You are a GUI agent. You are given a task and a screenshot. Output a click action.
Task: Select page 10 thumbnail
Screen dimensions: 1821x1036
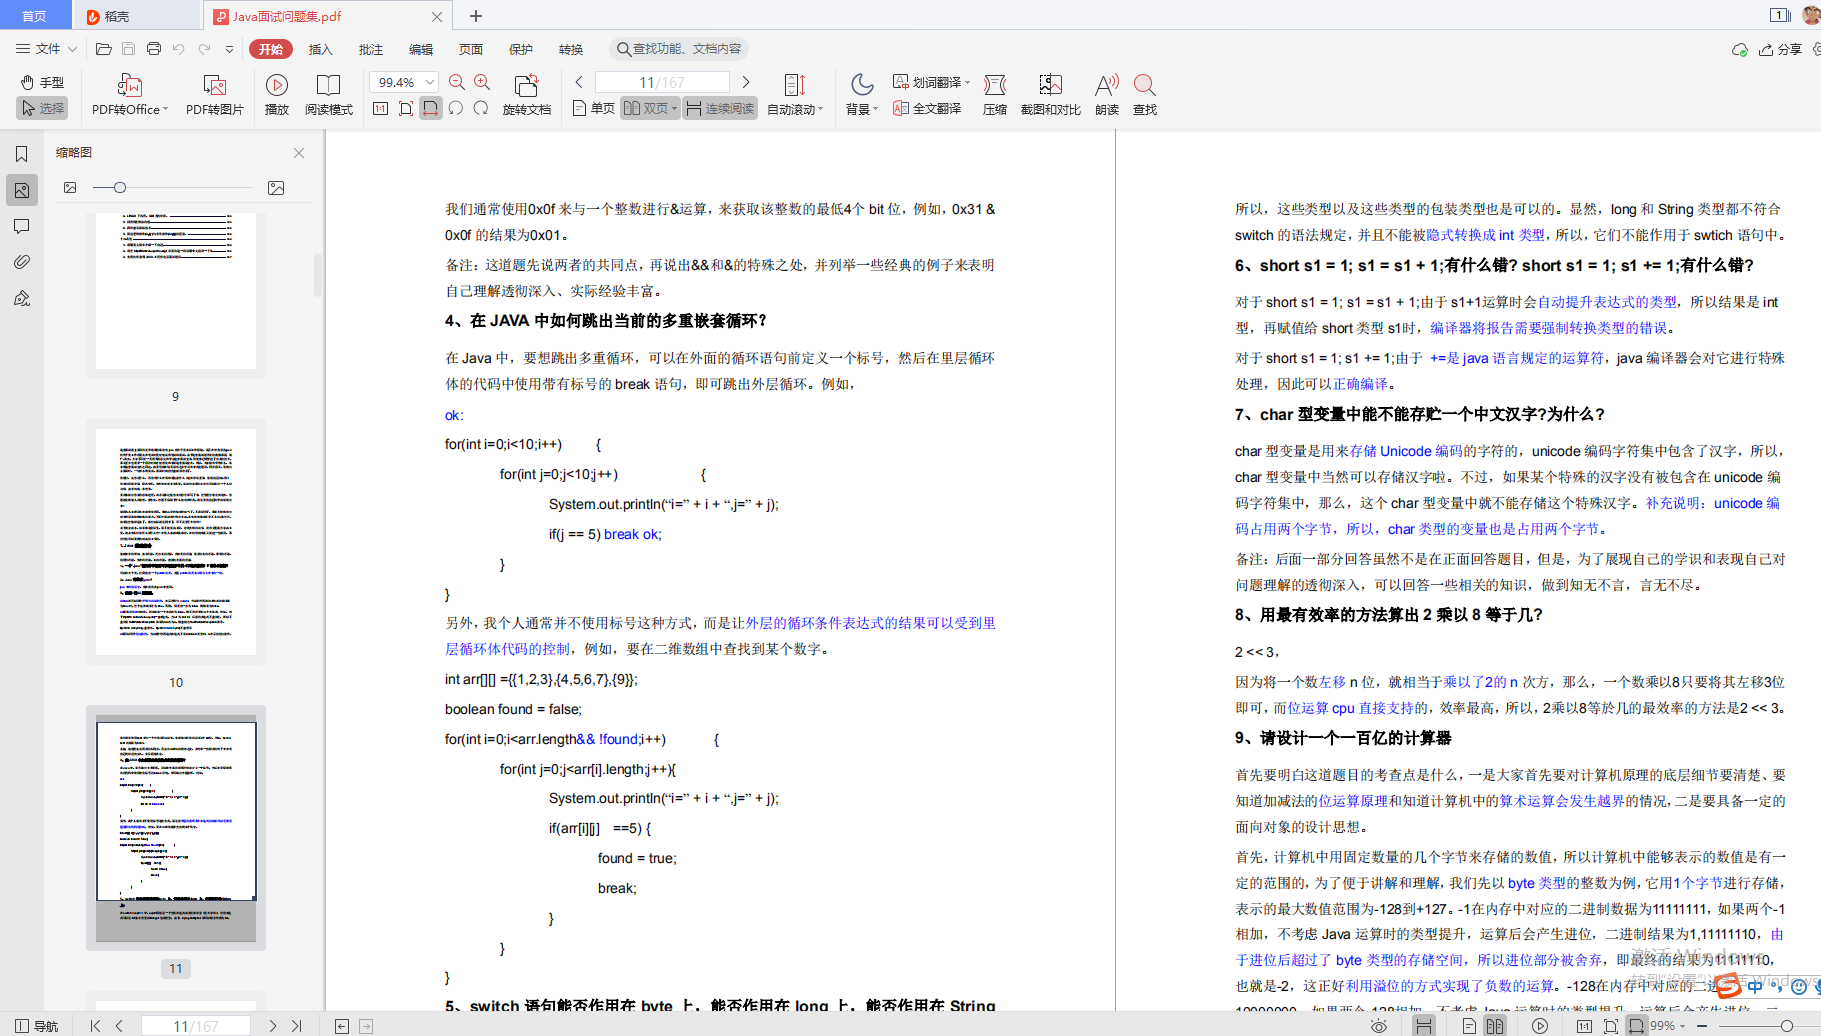(176, 542)
